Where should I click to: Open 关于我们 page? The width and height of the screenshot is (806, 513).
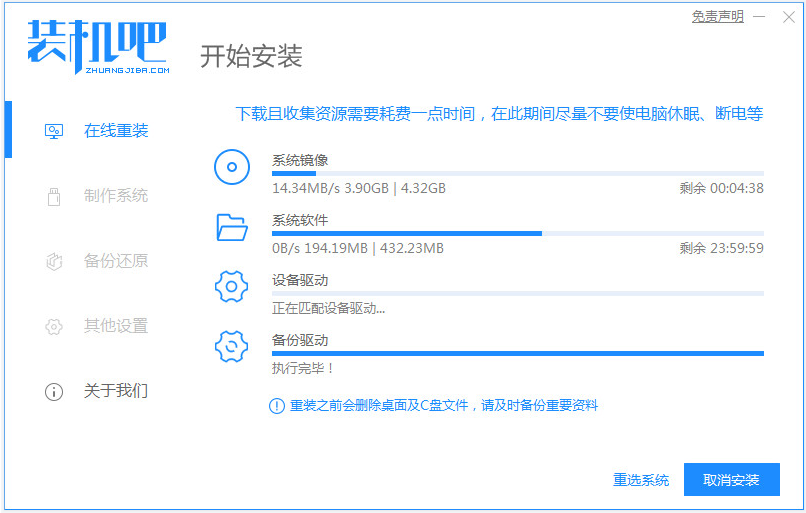pyautogui.click(x=116, y=391)
